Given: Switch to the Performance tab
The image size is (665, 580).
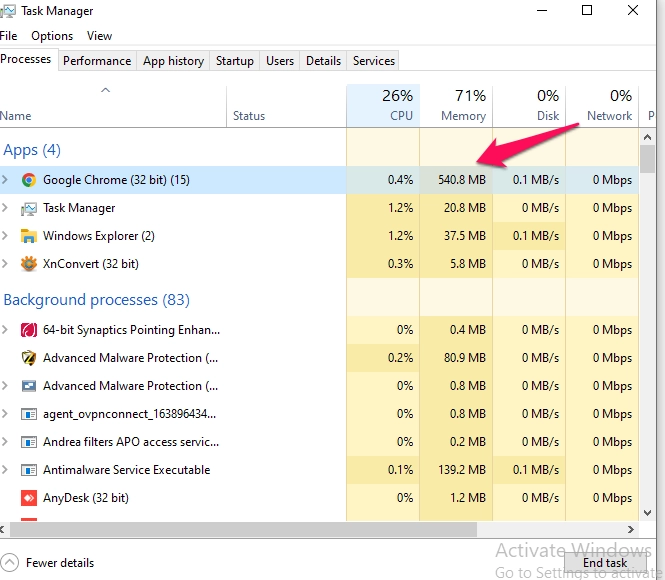Looking at the screenshot, I should tap(97, 61).
